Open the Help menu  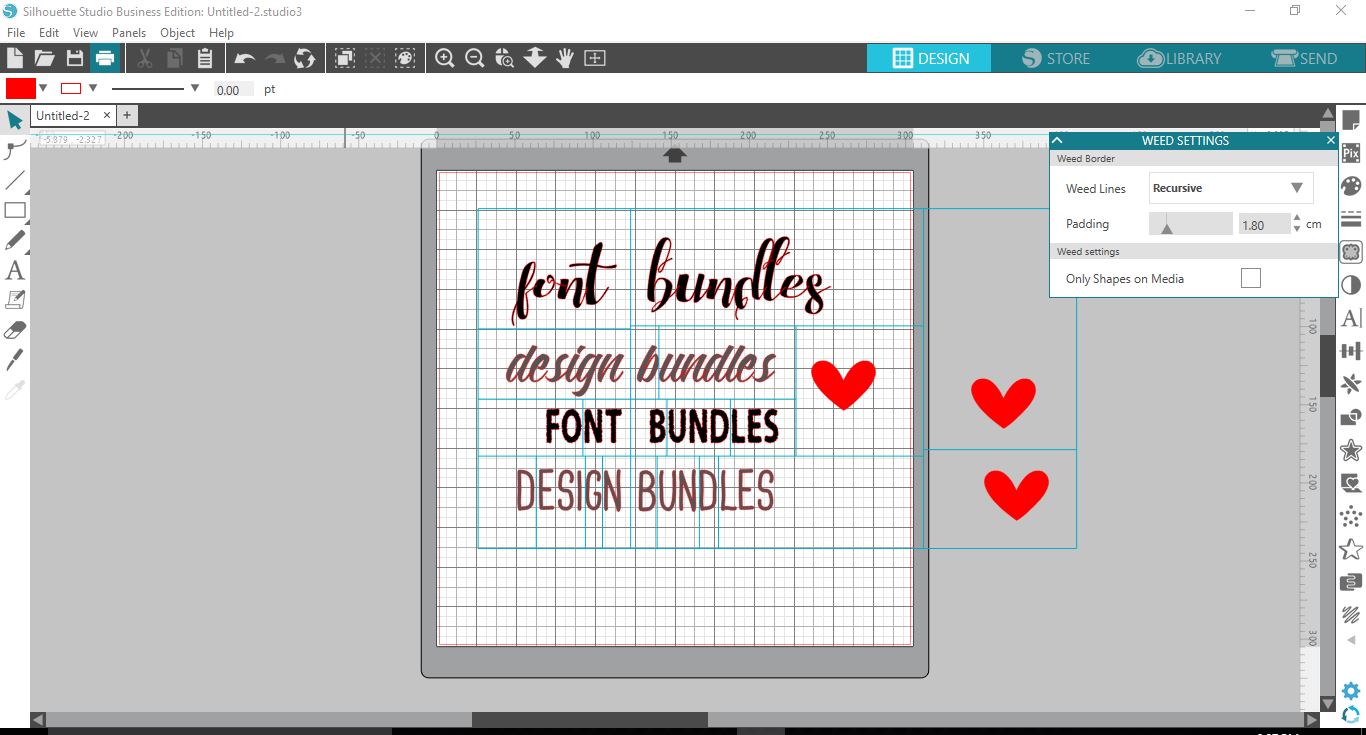pos(221,33)
